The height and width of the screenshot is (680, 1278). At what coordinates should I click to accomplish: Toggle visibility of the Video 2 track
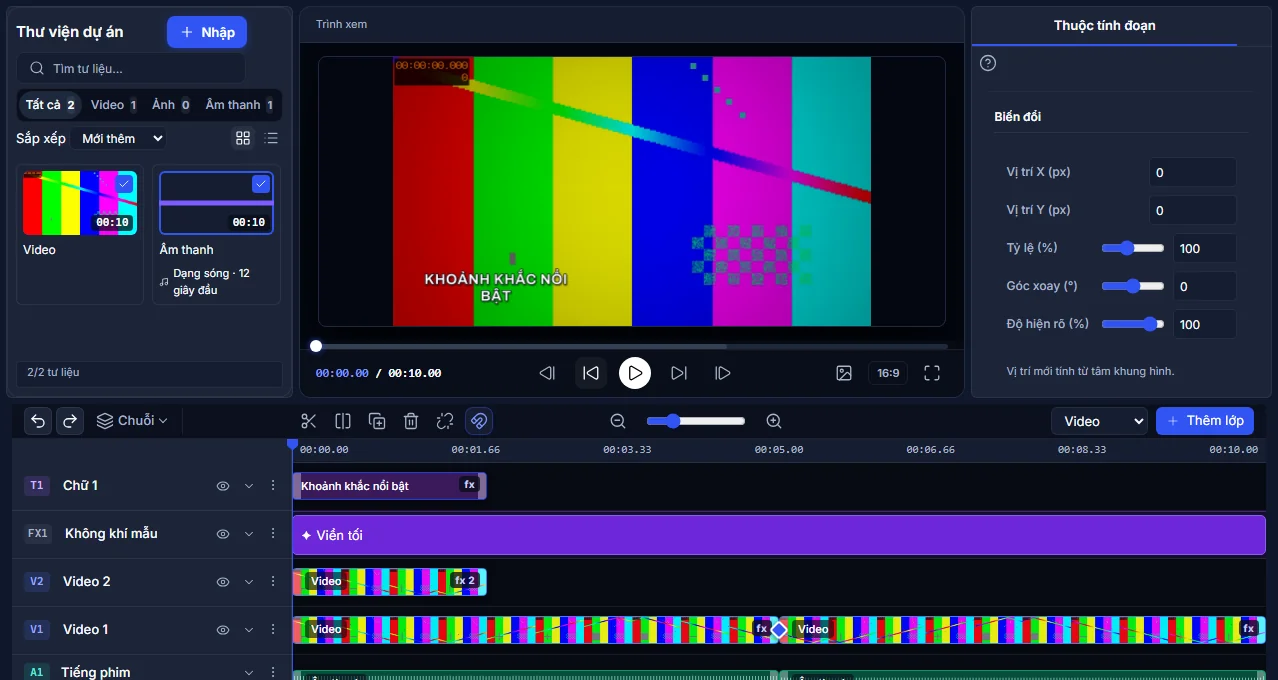(x=223, y=582)
